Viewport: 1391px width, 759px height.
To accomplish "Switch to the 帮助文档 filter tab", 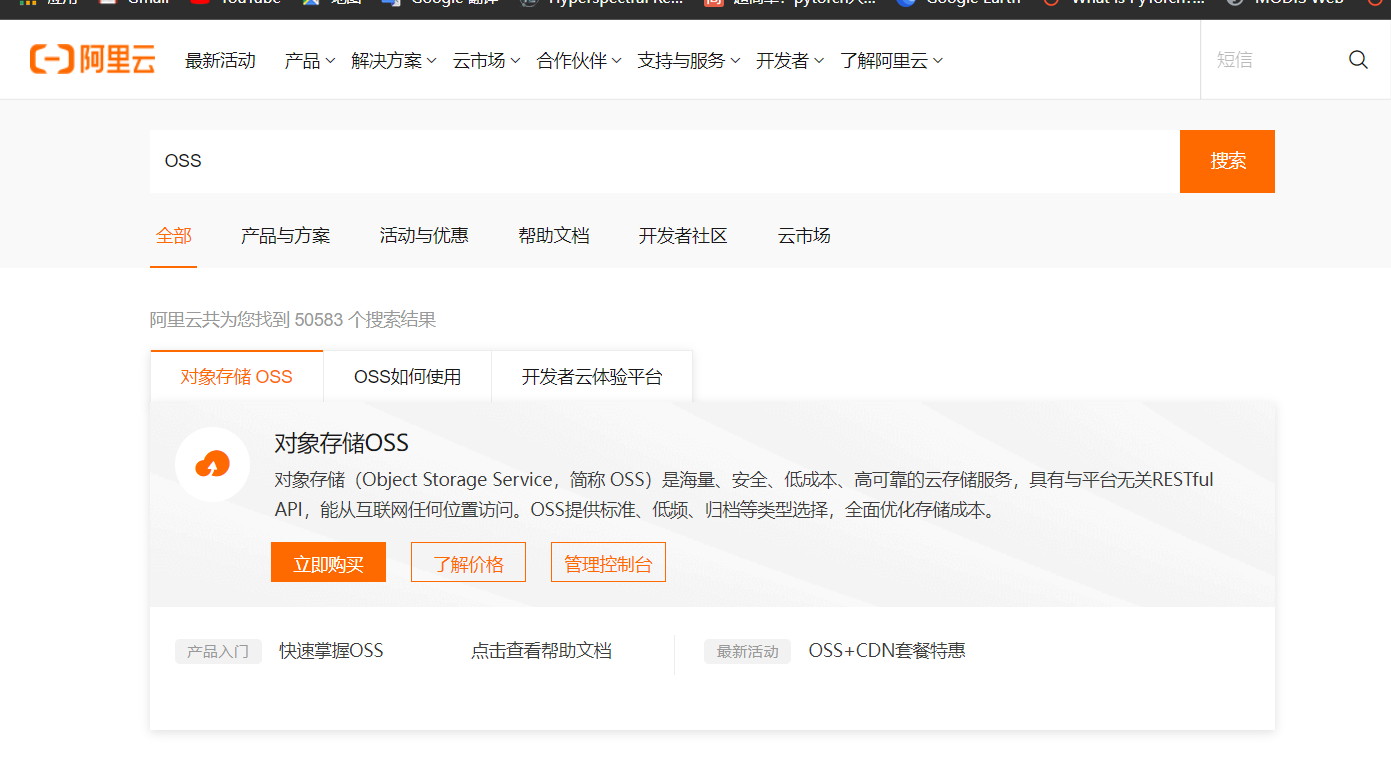I will [554, 236].
